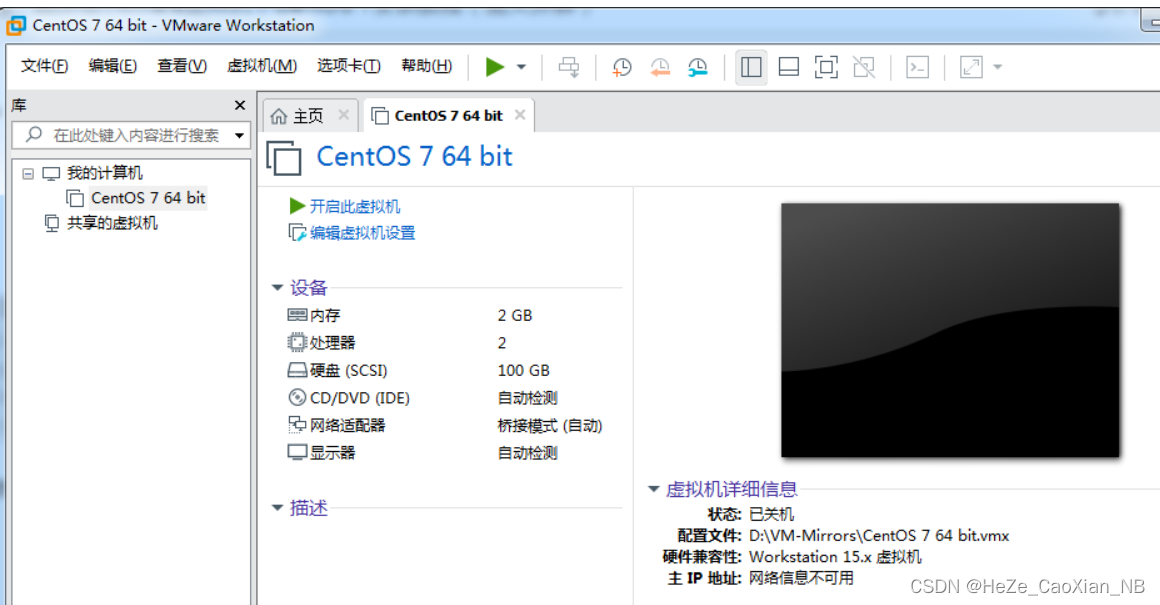Click the 编辑虚拟机设置 link
1160x605 pixels.
coord(362,233)
